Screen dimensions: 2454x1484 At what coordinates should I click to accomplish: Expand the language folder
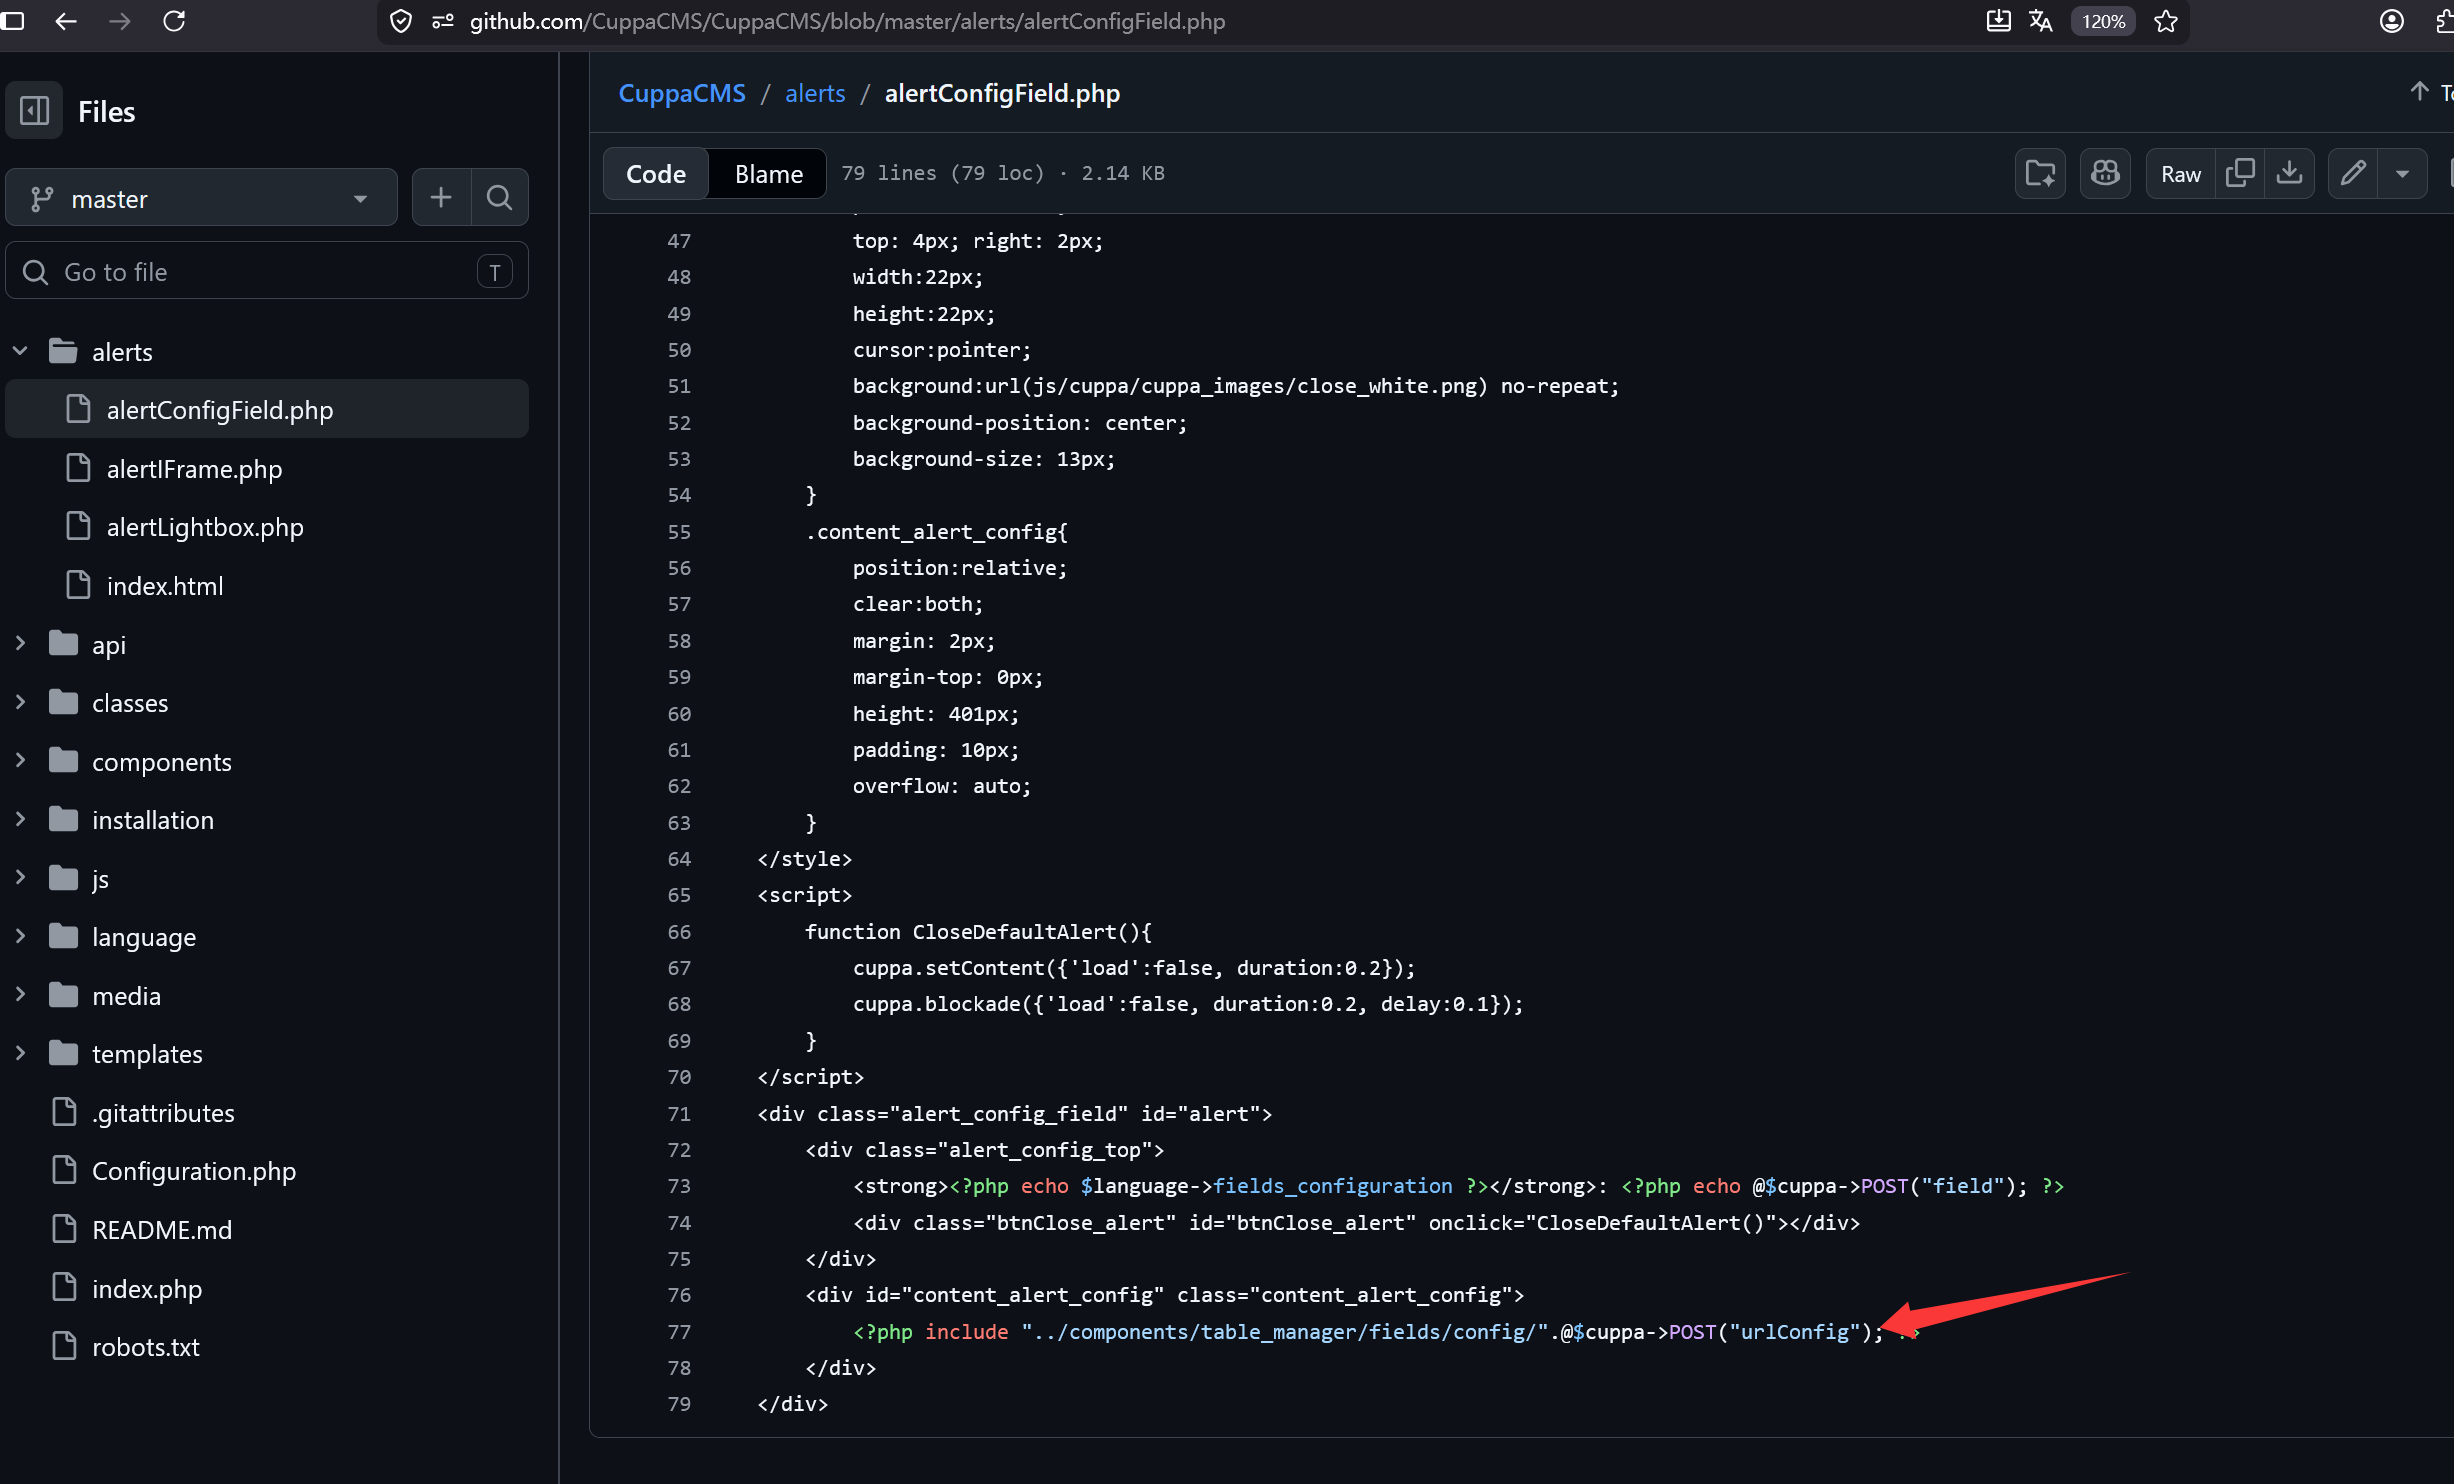point(20,936)
